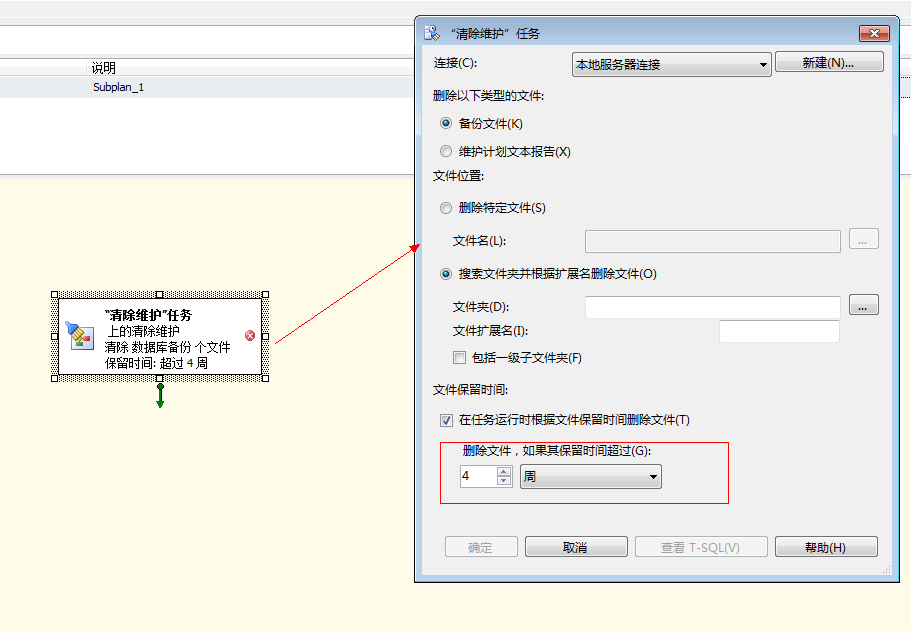Viewport: 911px width, 631px height.
Task: Click the 取消 button
Action: 576,547
